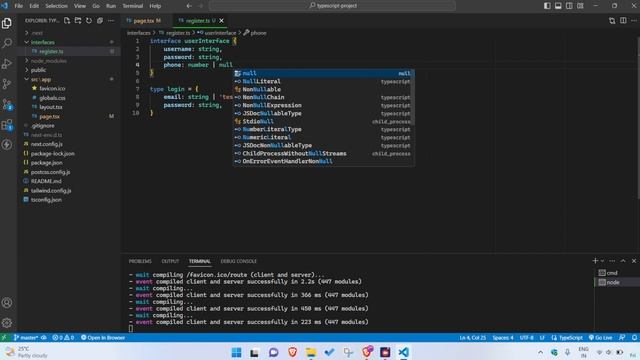Open the Selection menu
Image resolution: width=640 pixels, height=360 pixels.
[56, 6]
